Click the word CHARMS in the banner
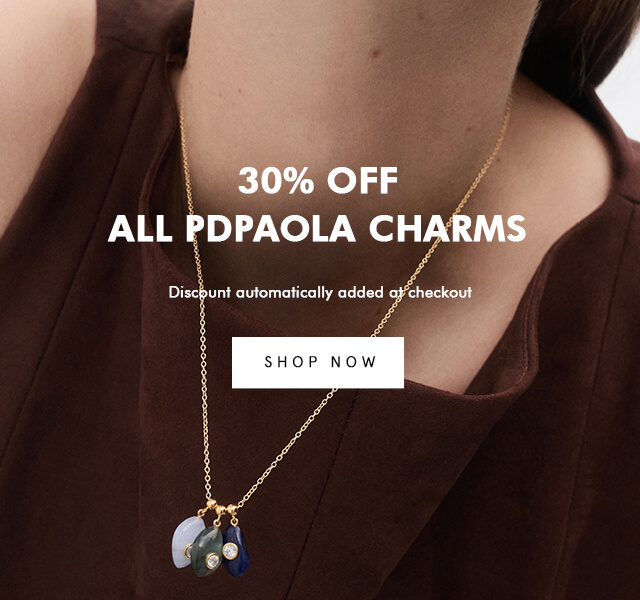This screenshot has height=600, width=640. point(448,228)
